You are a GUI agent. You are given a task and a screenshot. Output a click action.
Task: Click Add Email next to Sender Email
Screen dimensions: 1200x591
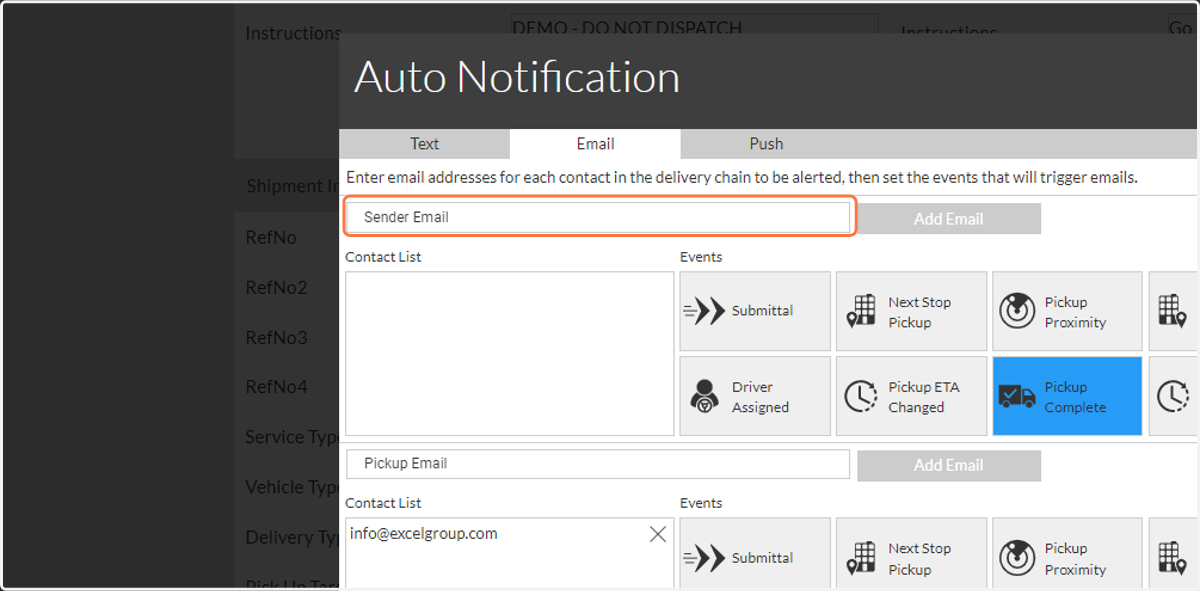point(948,218)
